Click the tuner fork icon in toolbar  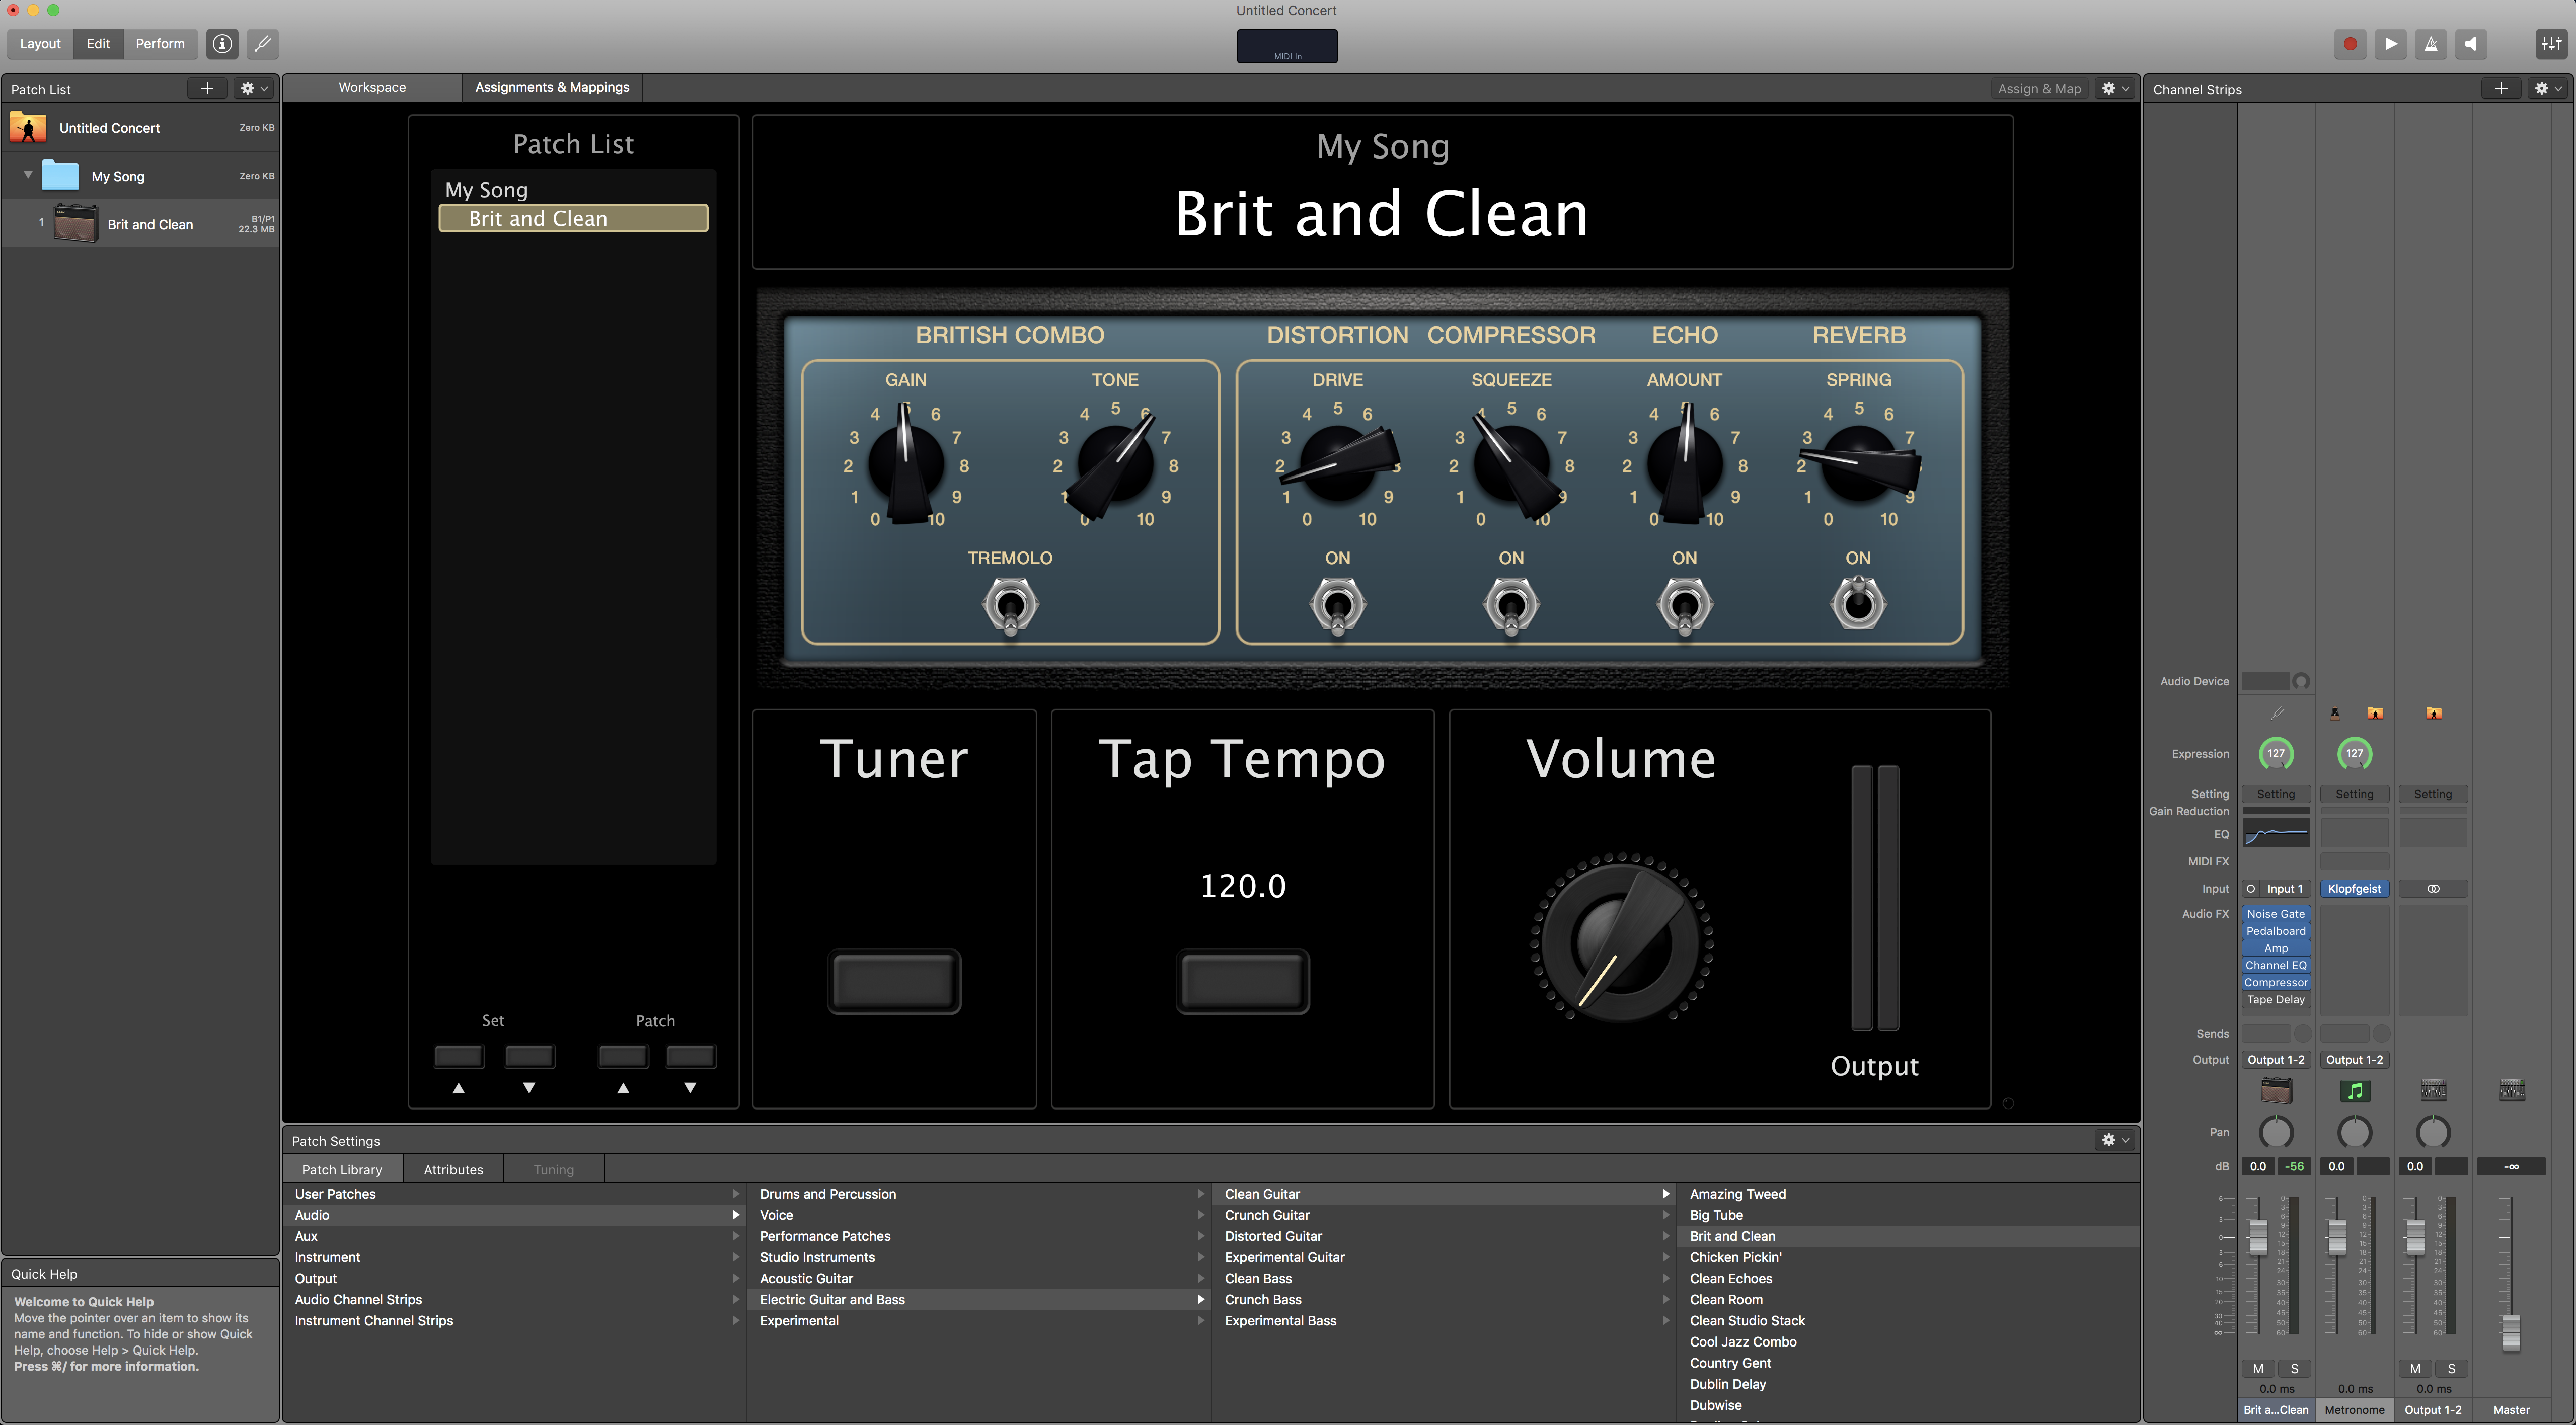[x=262, y=44]
